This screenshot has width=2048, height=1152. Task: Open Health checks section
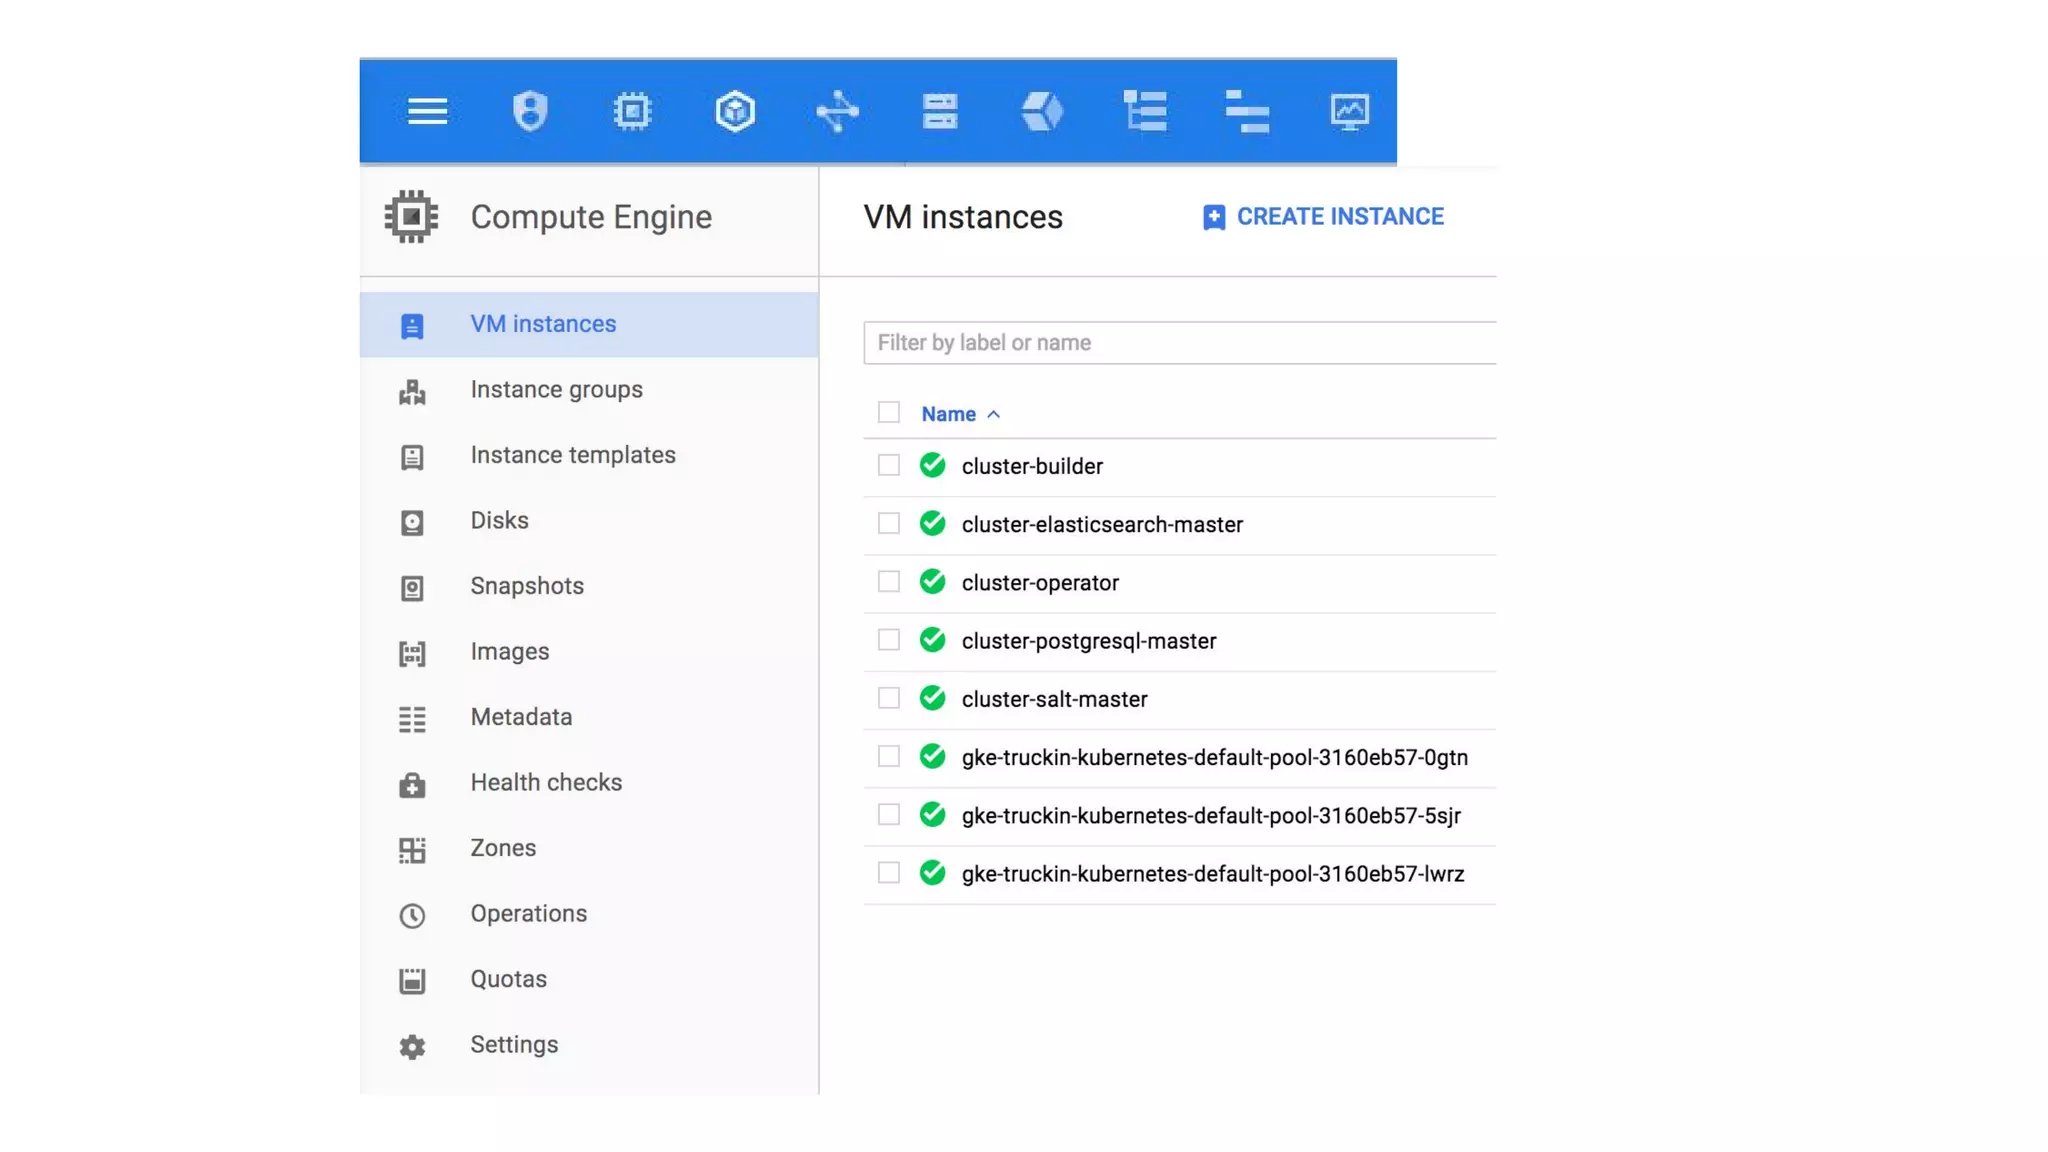click(x=546, y=783)
